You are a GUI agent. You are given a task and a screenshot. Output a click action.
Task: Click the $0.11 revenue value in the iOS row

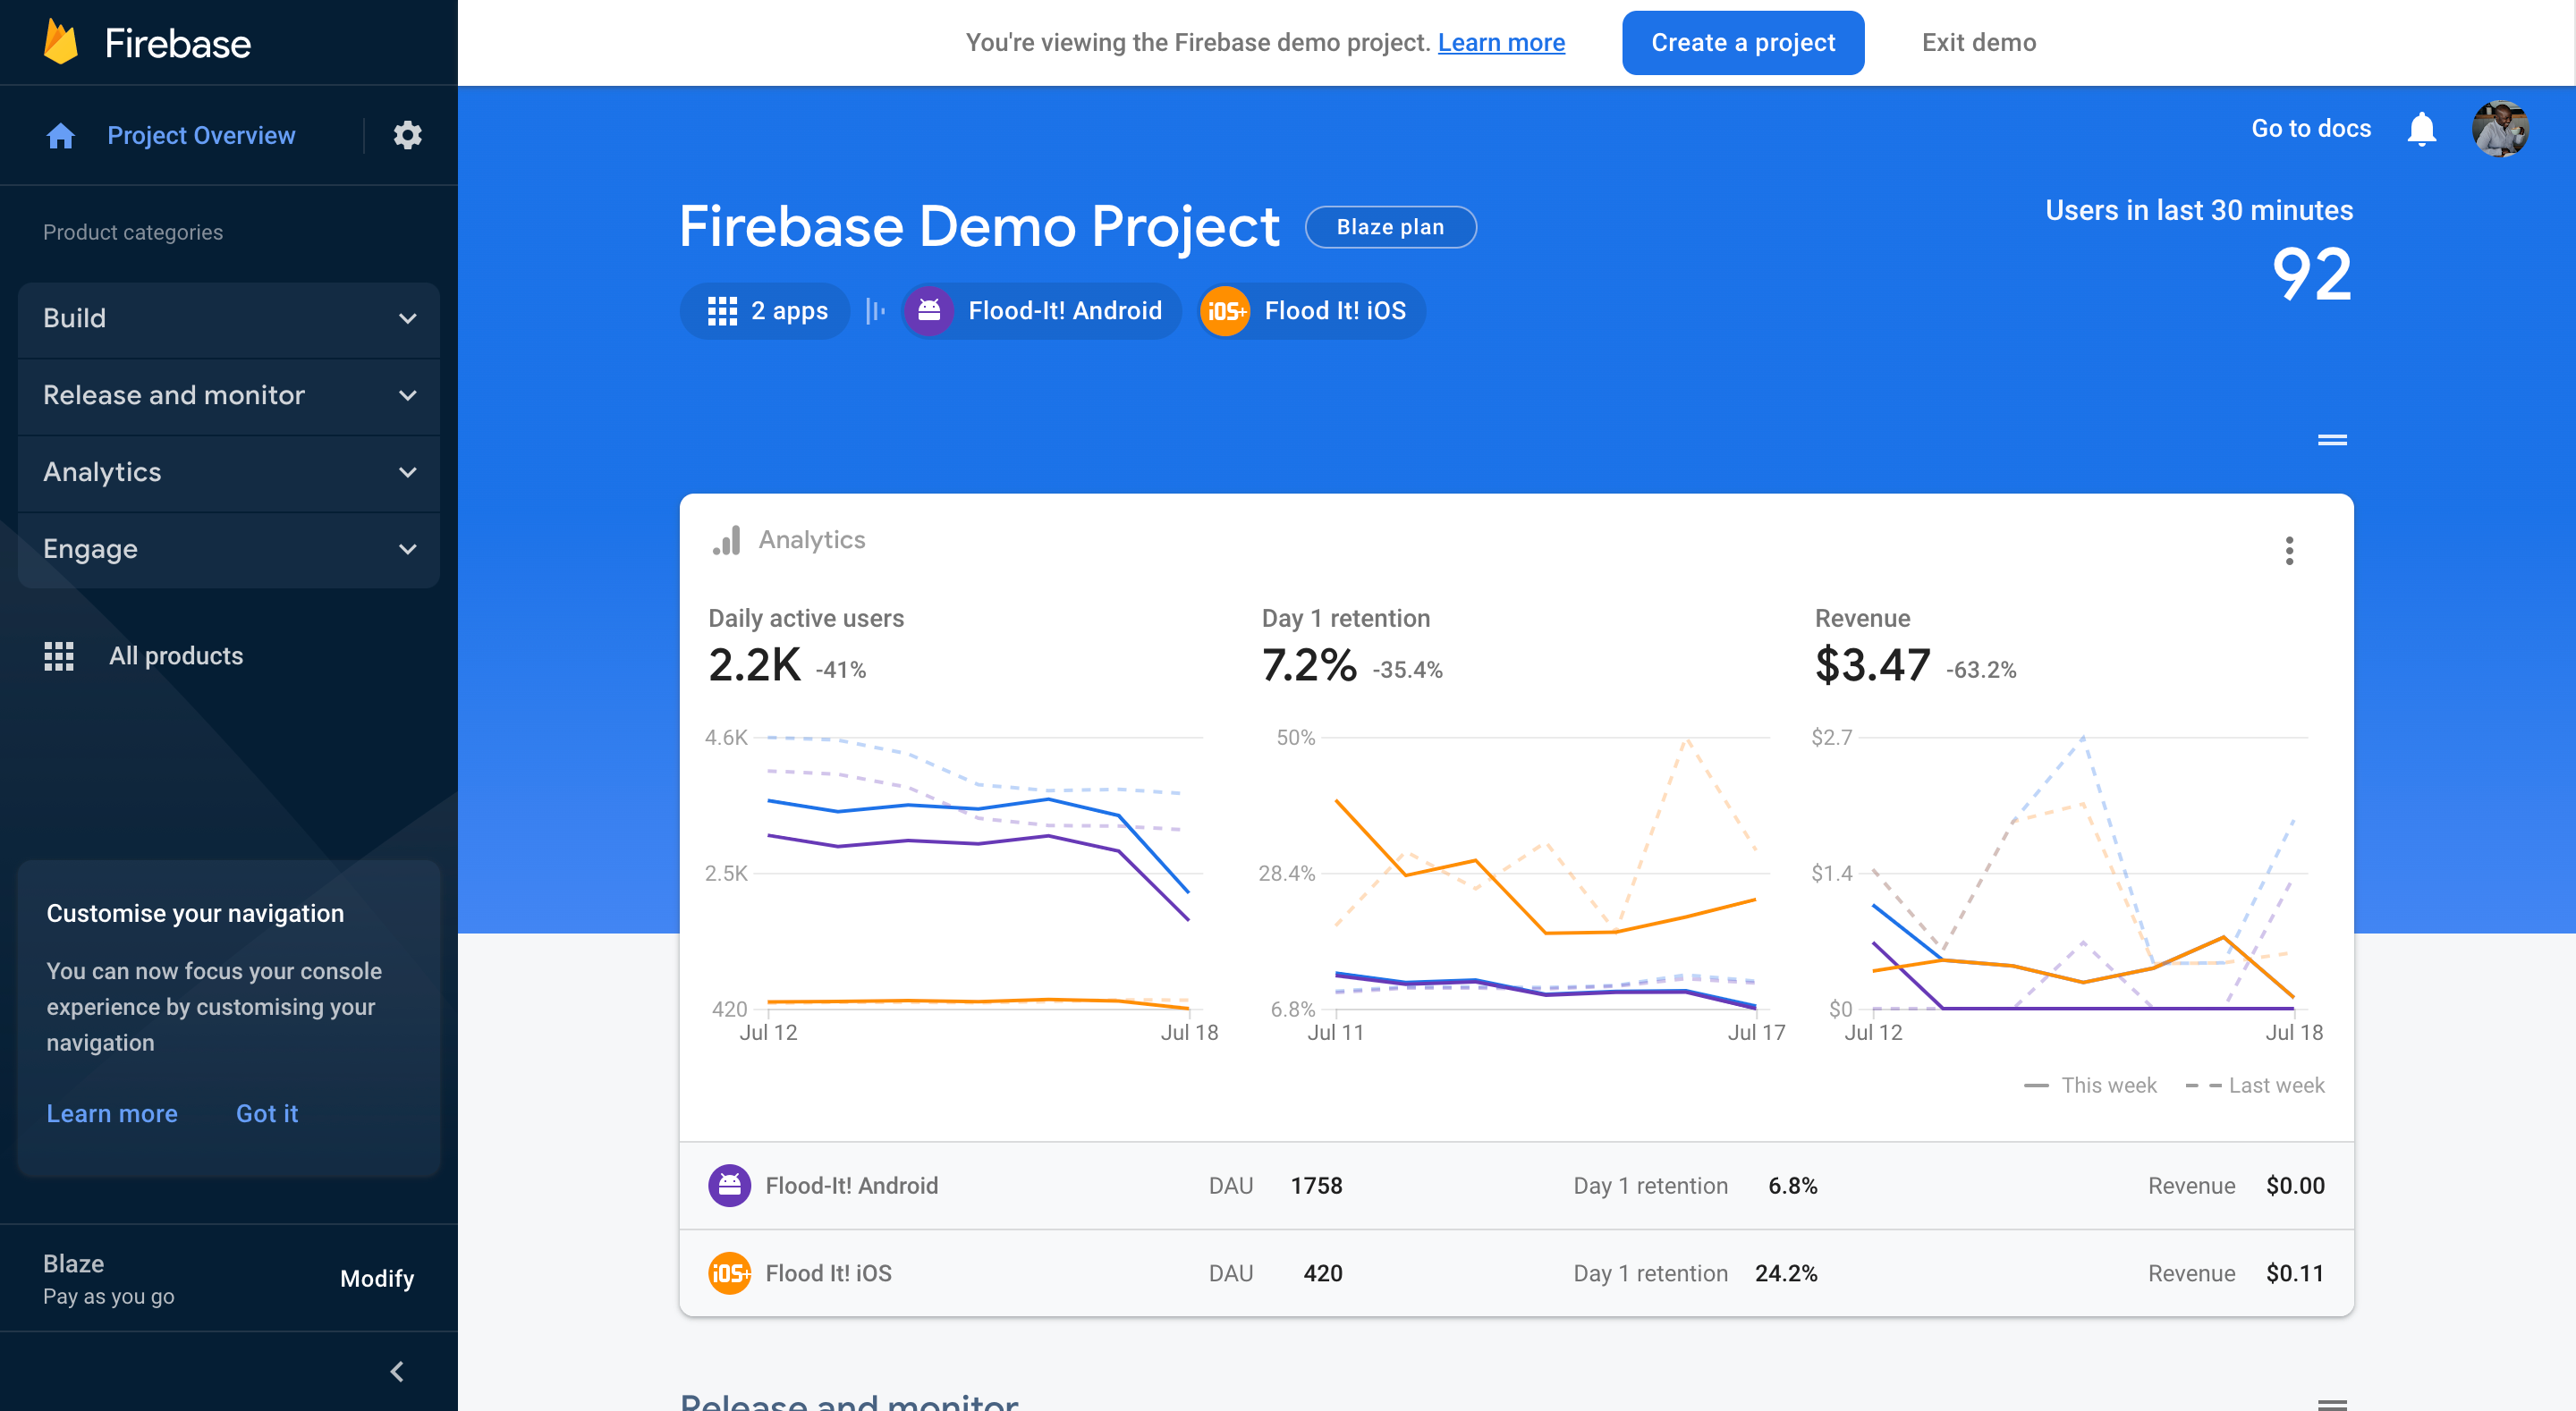click(2295, 1273)
